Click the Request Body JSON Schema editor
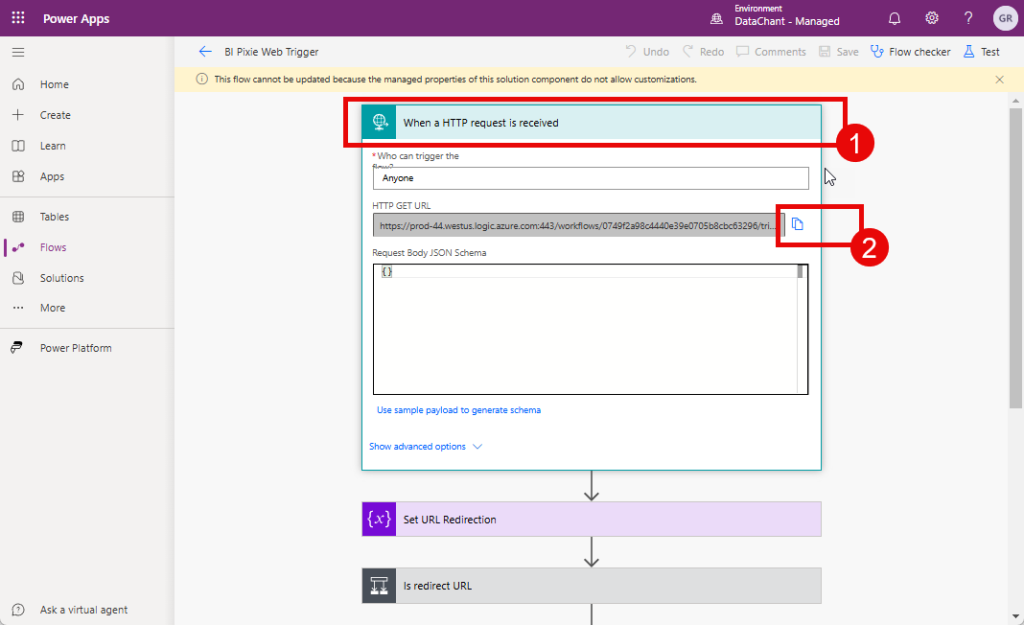1024x625 pixels. point(585,330)
